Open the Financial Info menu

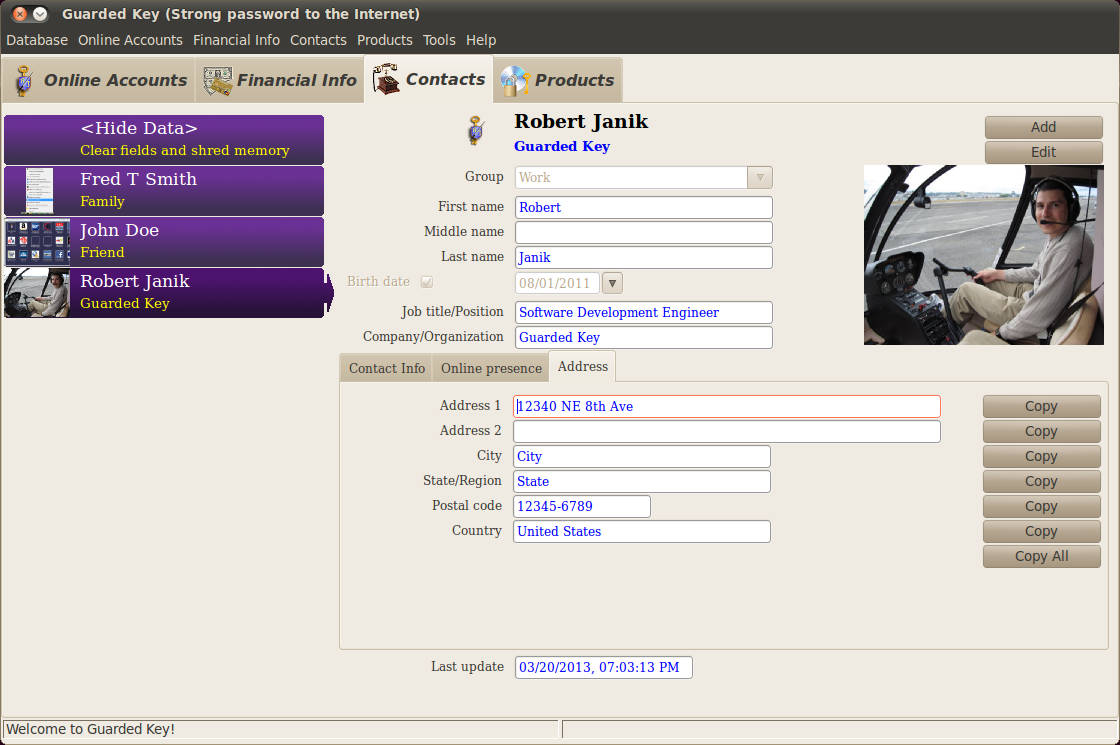pos(236,40)
